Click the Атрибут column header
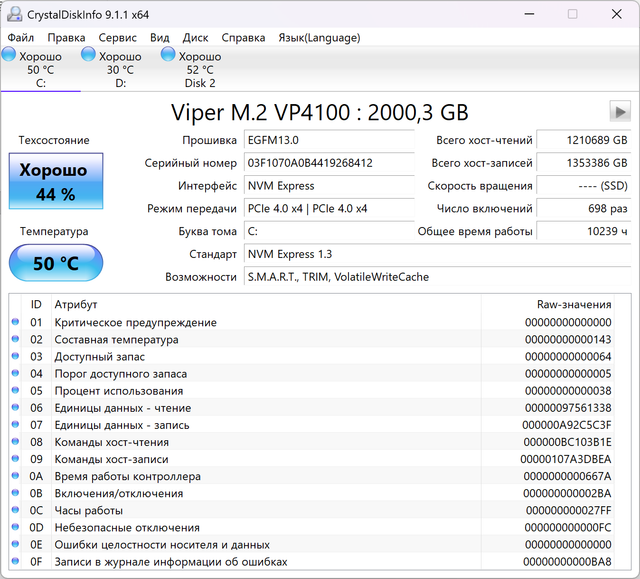The image size is (640, 579). 266,304
